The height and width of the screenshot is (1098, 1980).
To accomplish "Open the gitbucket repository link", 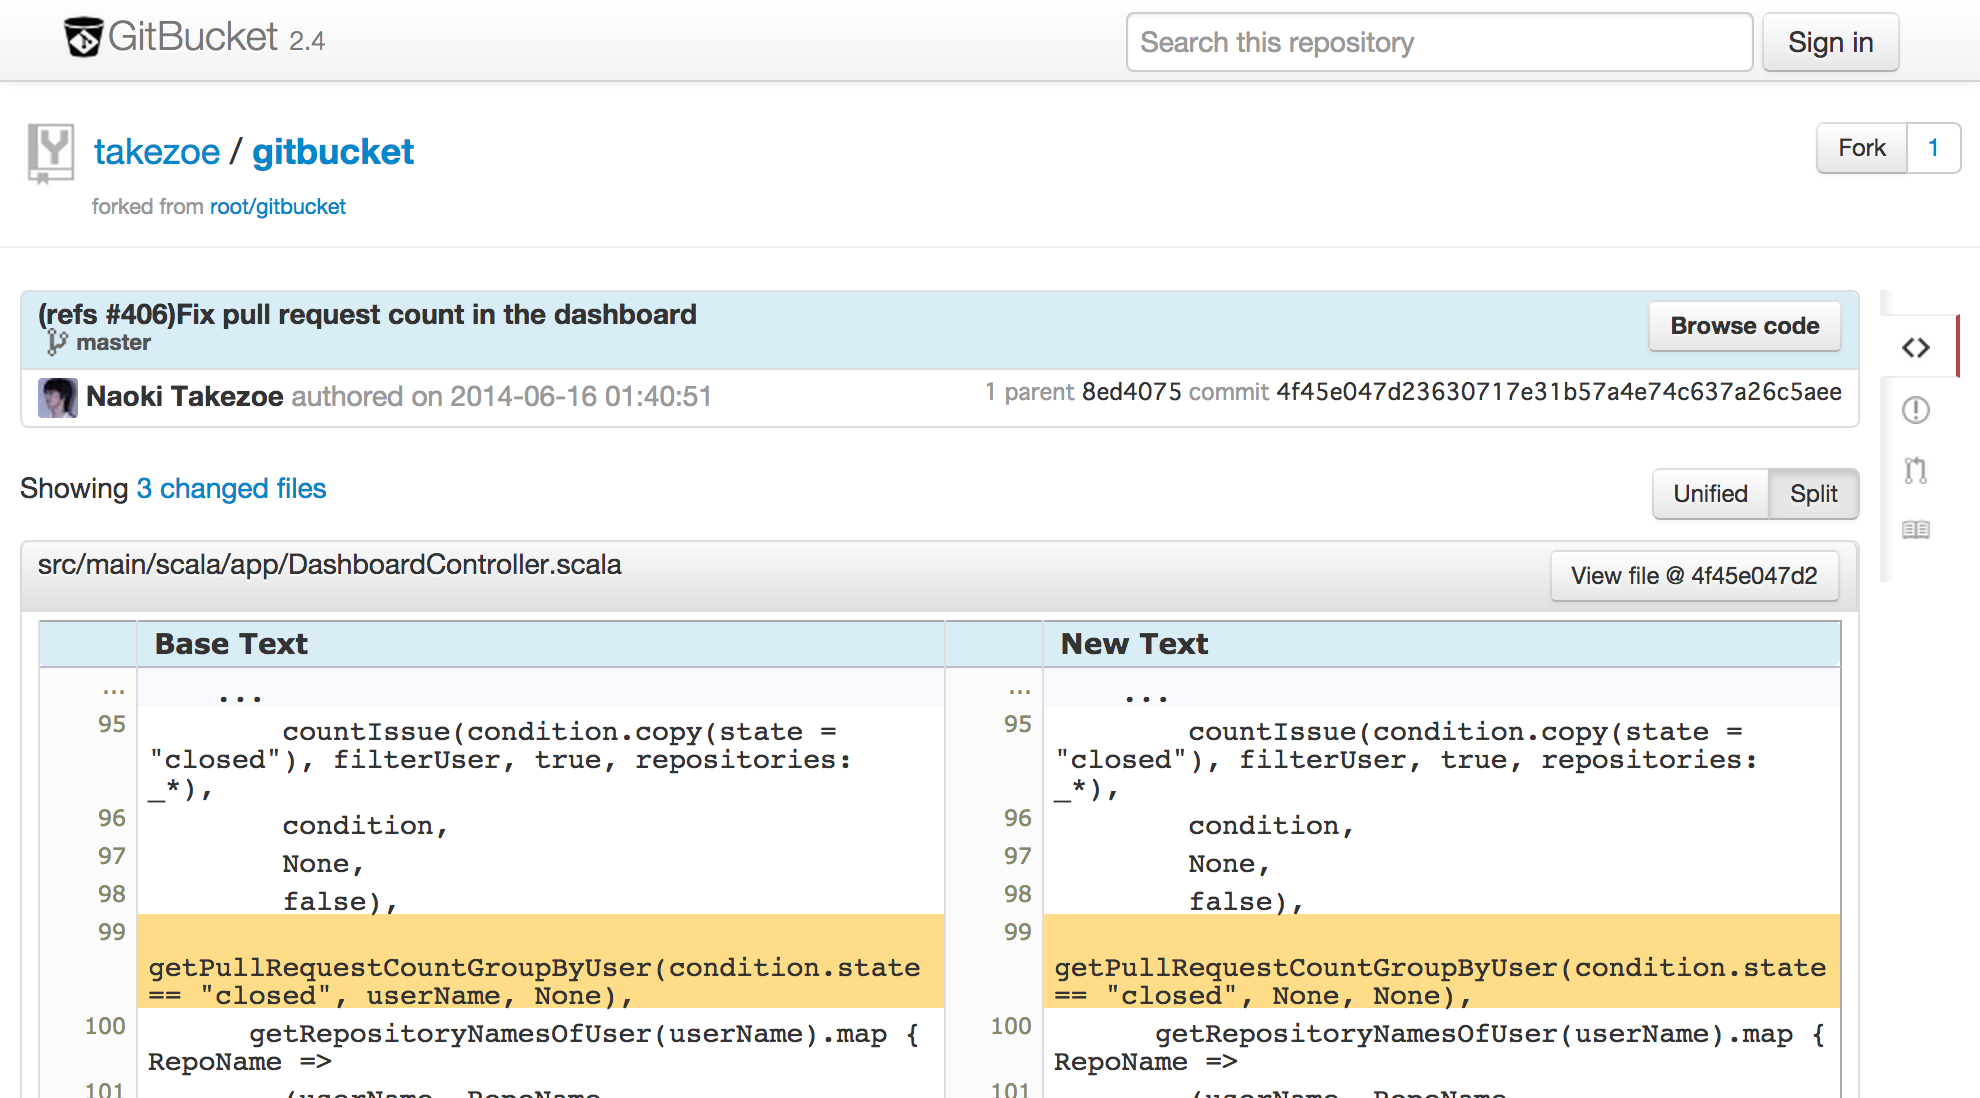I will coord(333,152).
